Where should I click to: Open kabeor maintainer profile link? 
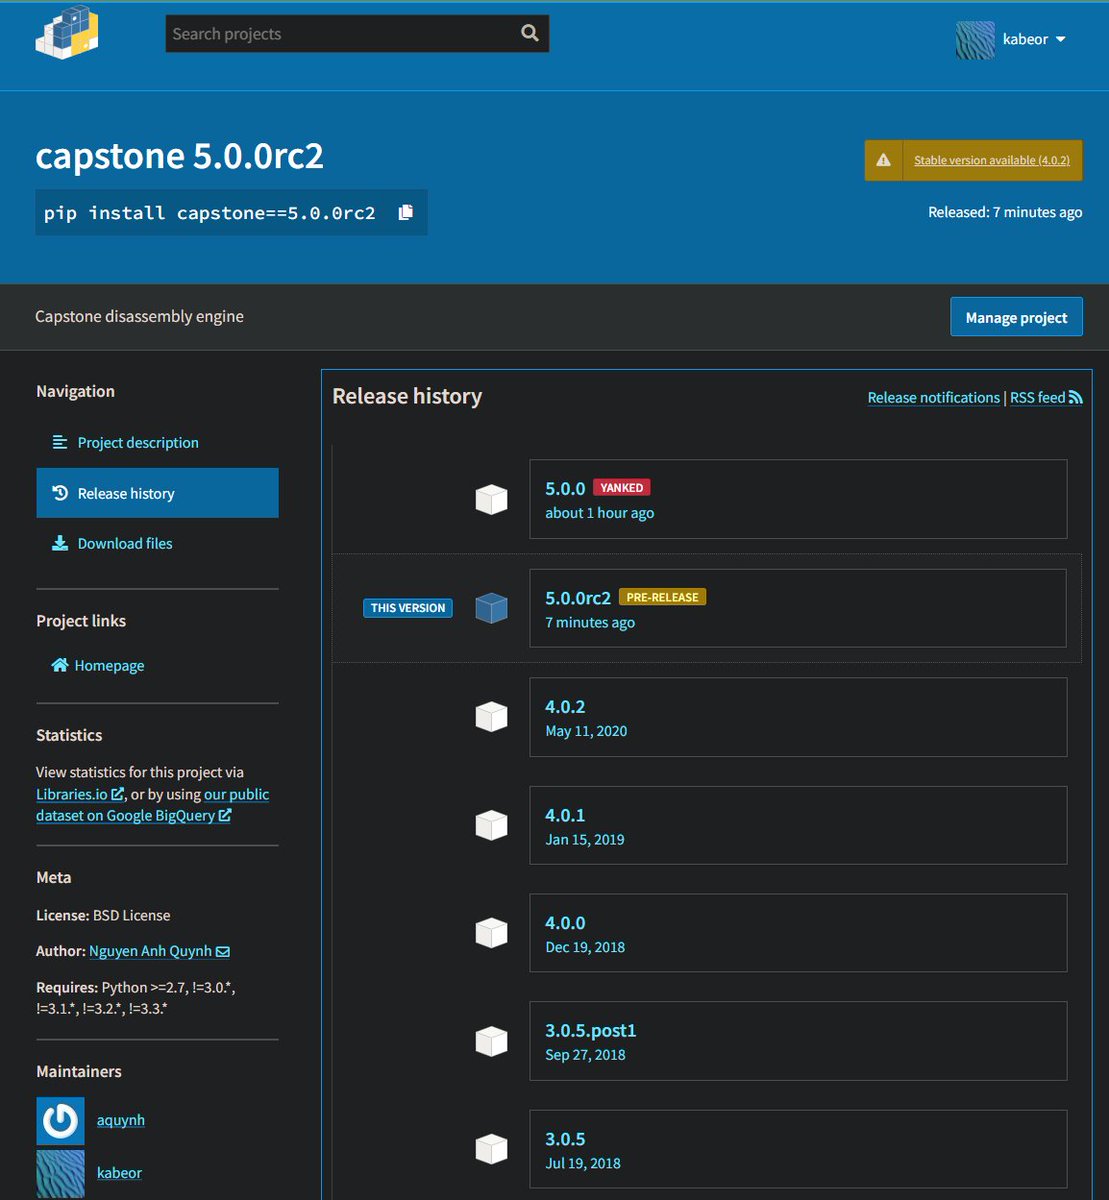tap(119, 1173)
